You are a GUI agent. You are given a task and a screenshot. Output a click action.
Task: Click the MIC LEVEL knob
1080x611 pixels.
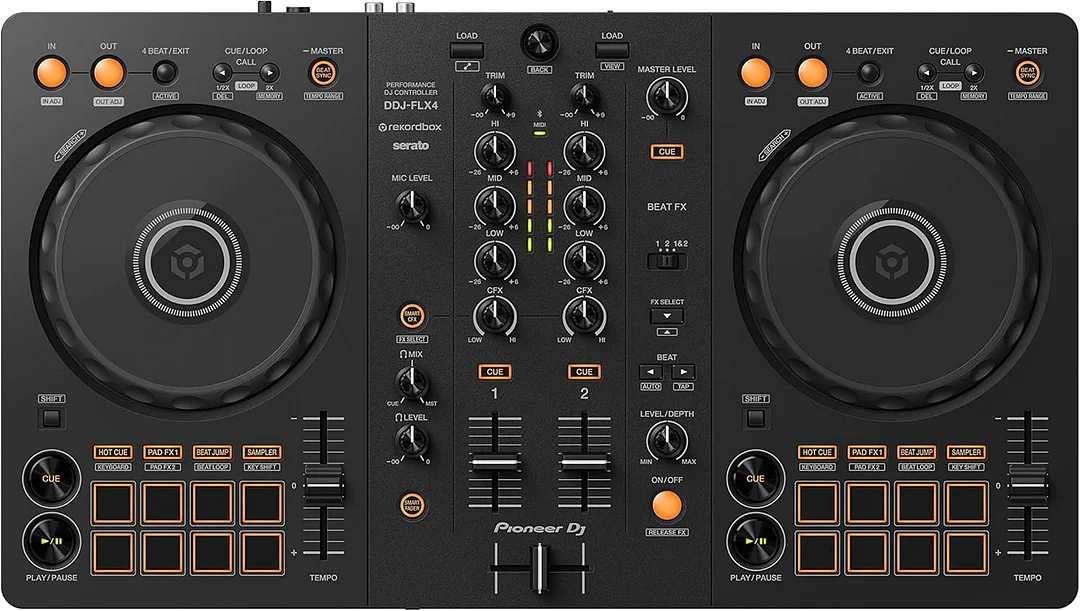click(412, 206)
